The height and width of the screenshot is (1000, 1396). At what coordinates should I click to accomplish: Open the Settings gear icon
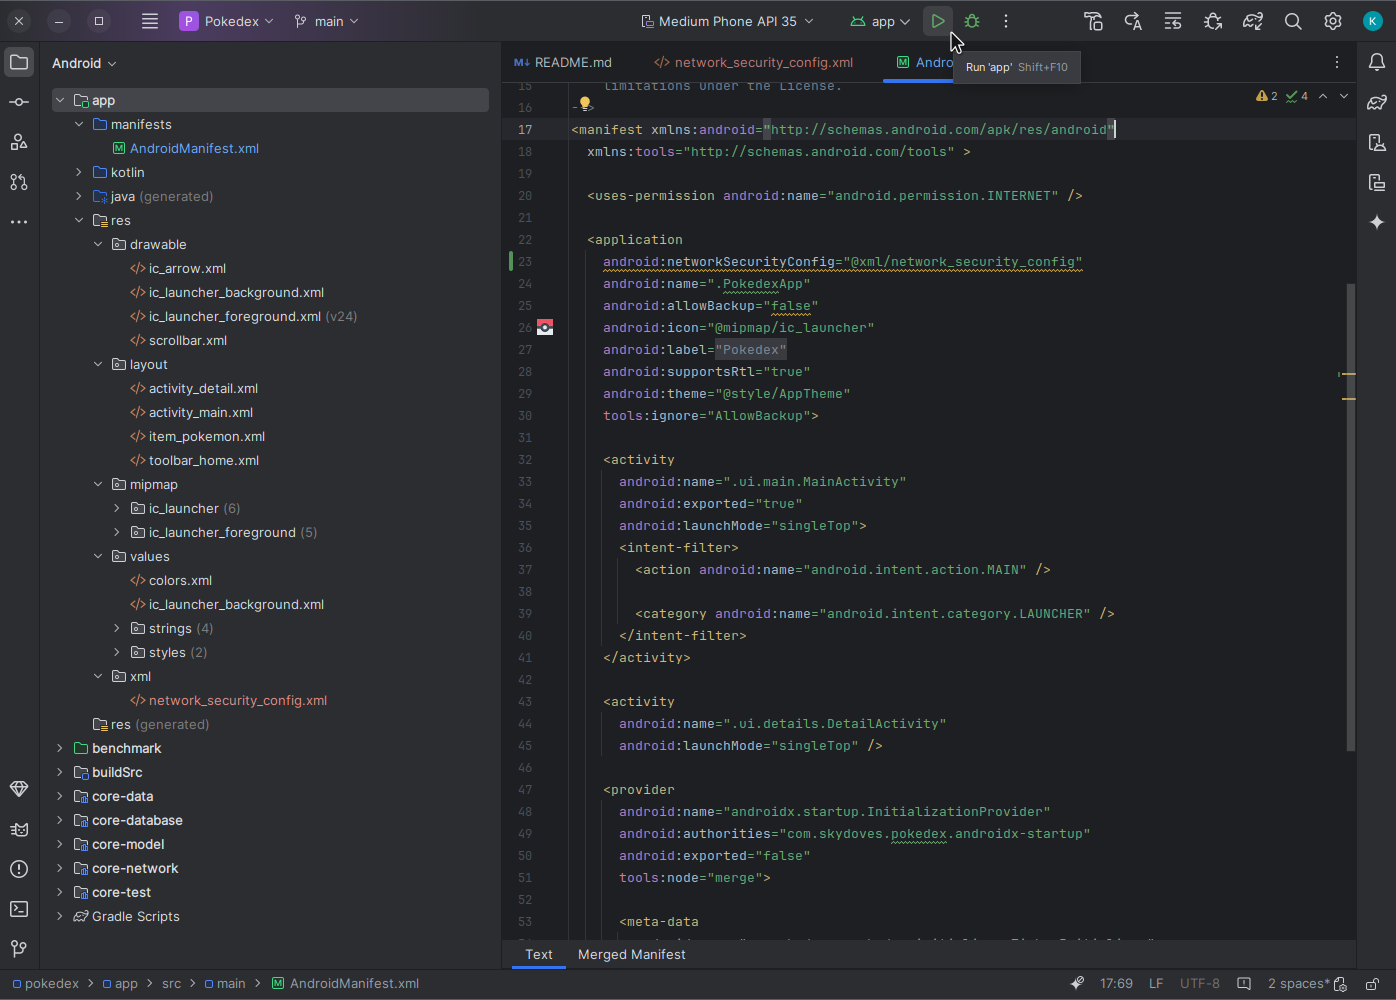pyautogui.click(x=1333, y=21)
